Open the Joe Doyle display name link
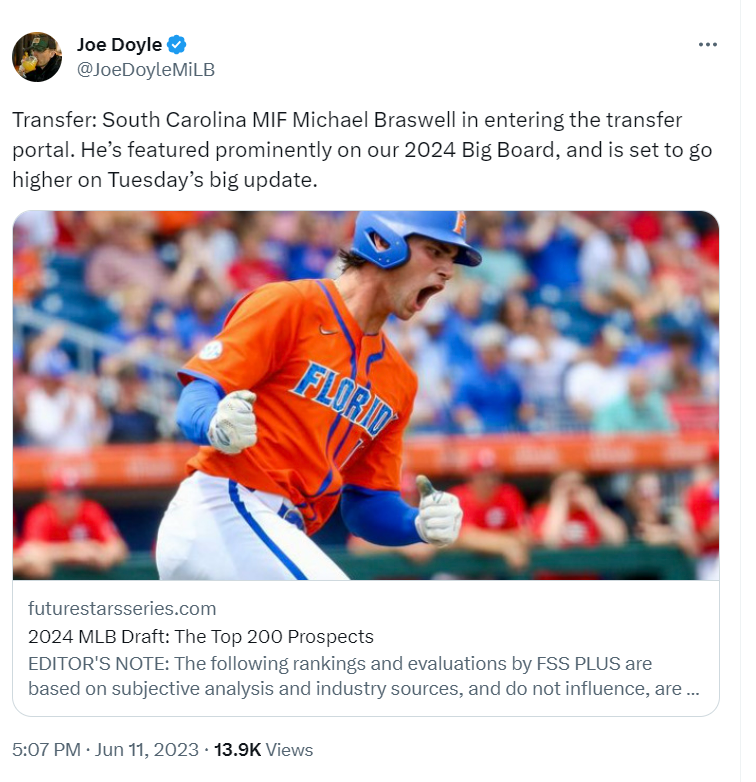Screen dimensions: 756x782 pos(119,44)
